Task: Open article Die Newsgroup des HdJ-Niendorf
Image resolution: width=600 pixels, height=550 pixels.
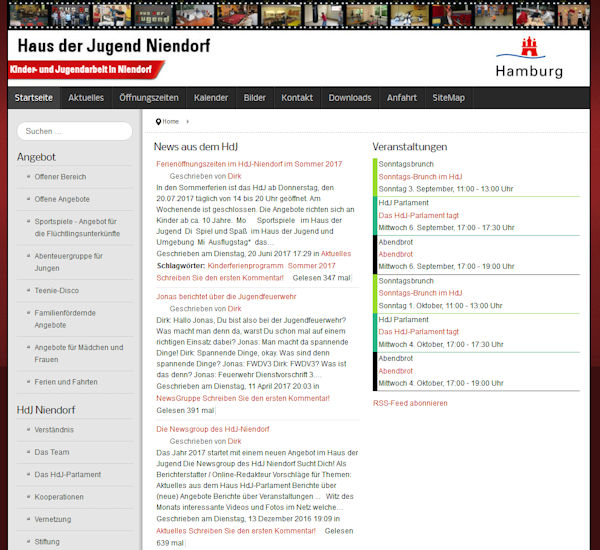Action: click(213, 429)
